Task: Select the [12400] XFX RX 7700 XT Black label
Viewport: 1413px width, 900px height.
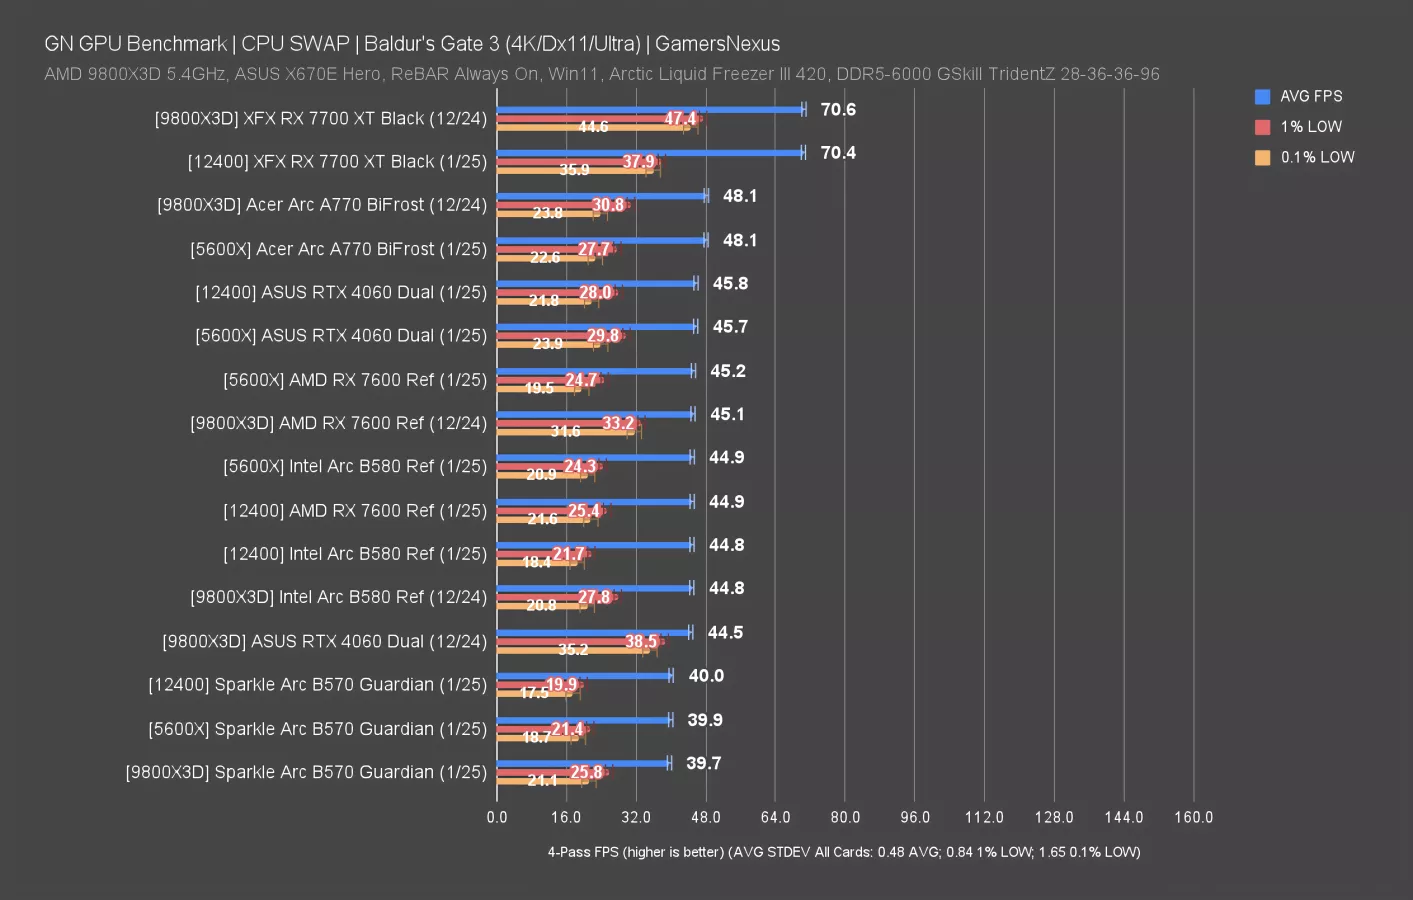Action: click(337, 162)
